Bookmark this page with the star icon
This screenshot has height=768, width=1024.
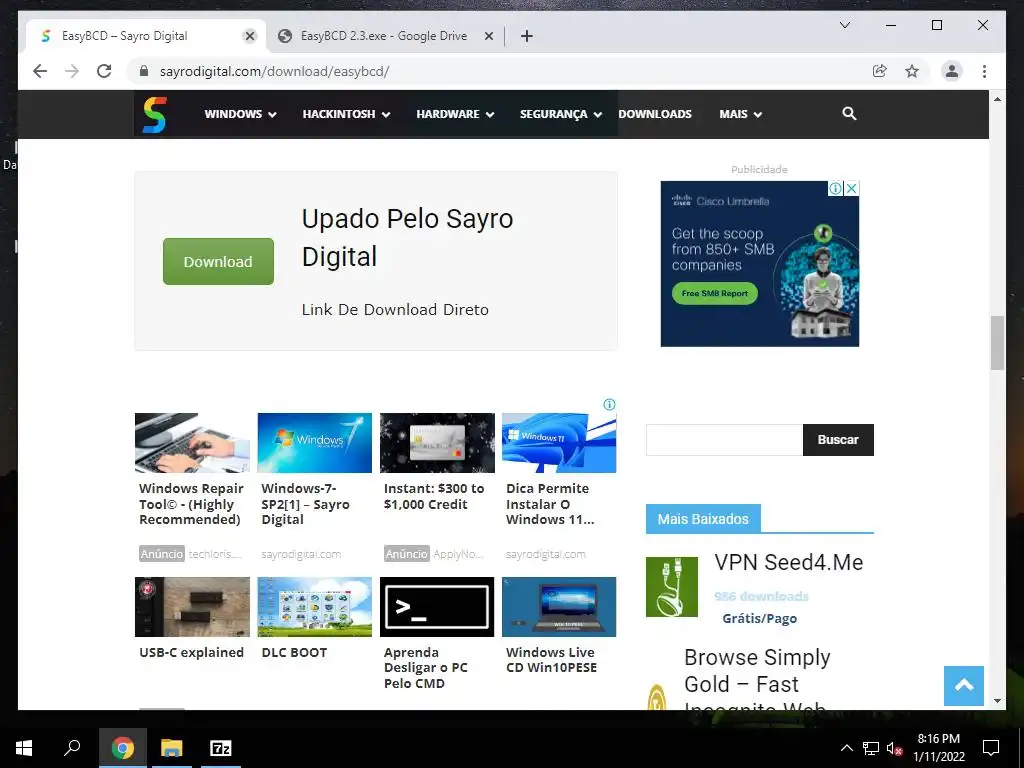click(912, 71)
